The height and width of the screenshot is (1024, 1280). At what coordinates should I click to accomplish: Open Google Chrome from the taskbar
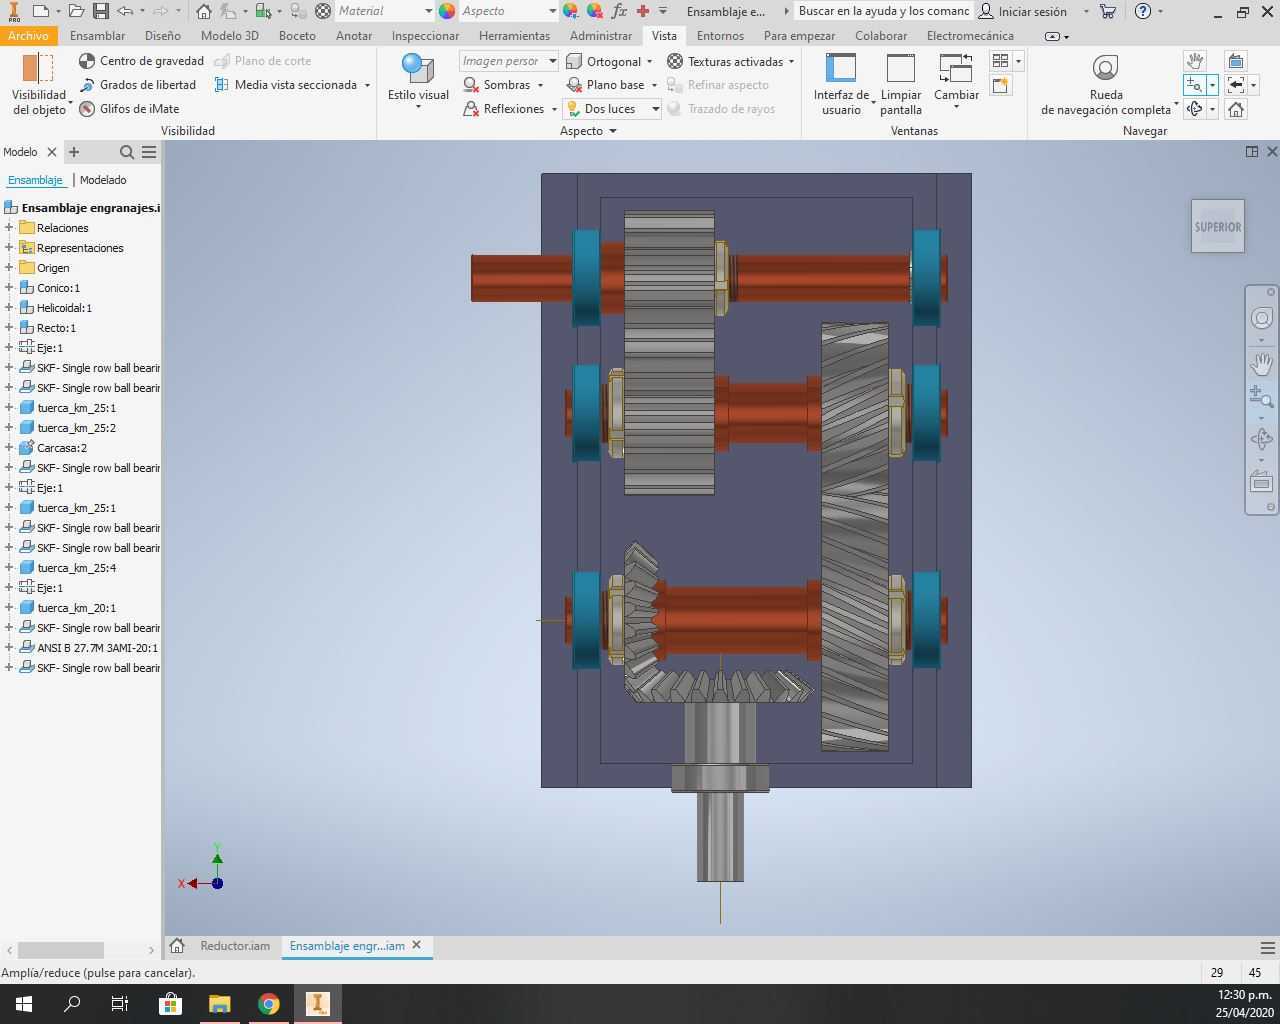click(x=269, y=1004)
